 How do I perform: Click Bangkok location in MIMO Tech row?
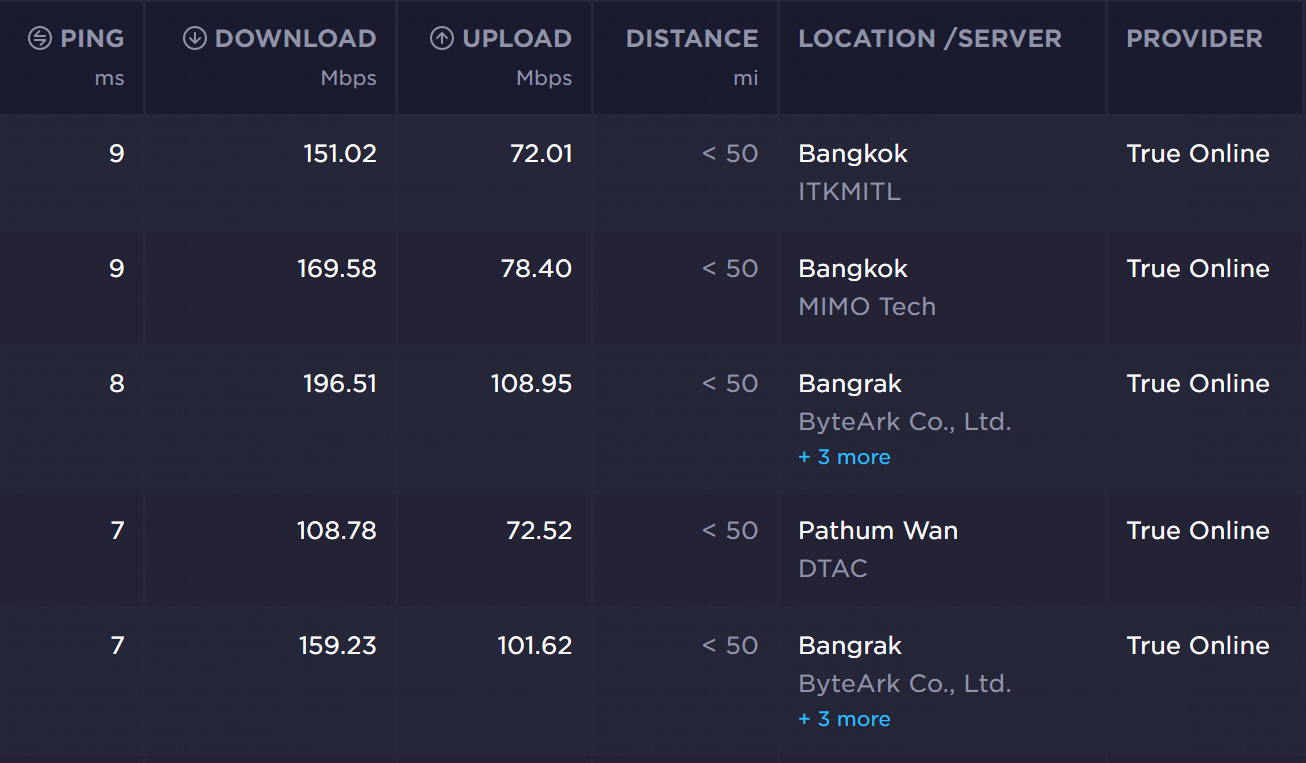point(853,269)
